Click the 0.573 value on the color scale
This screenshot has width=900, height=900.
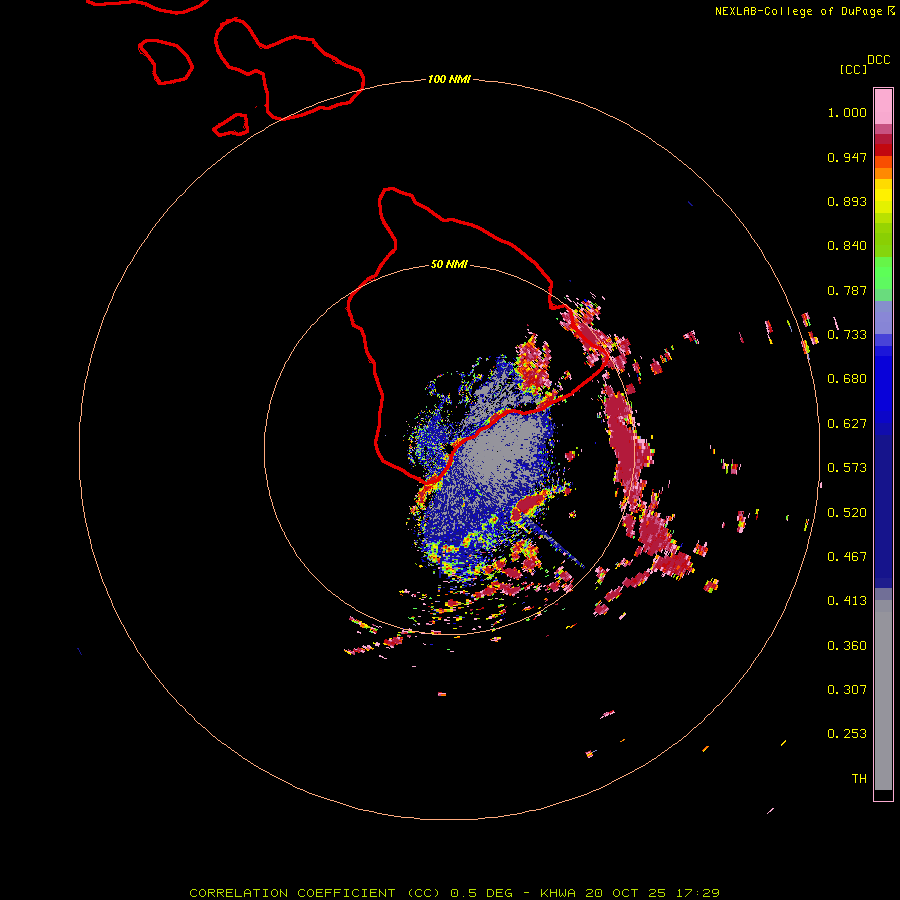click(x=847, y=468)
